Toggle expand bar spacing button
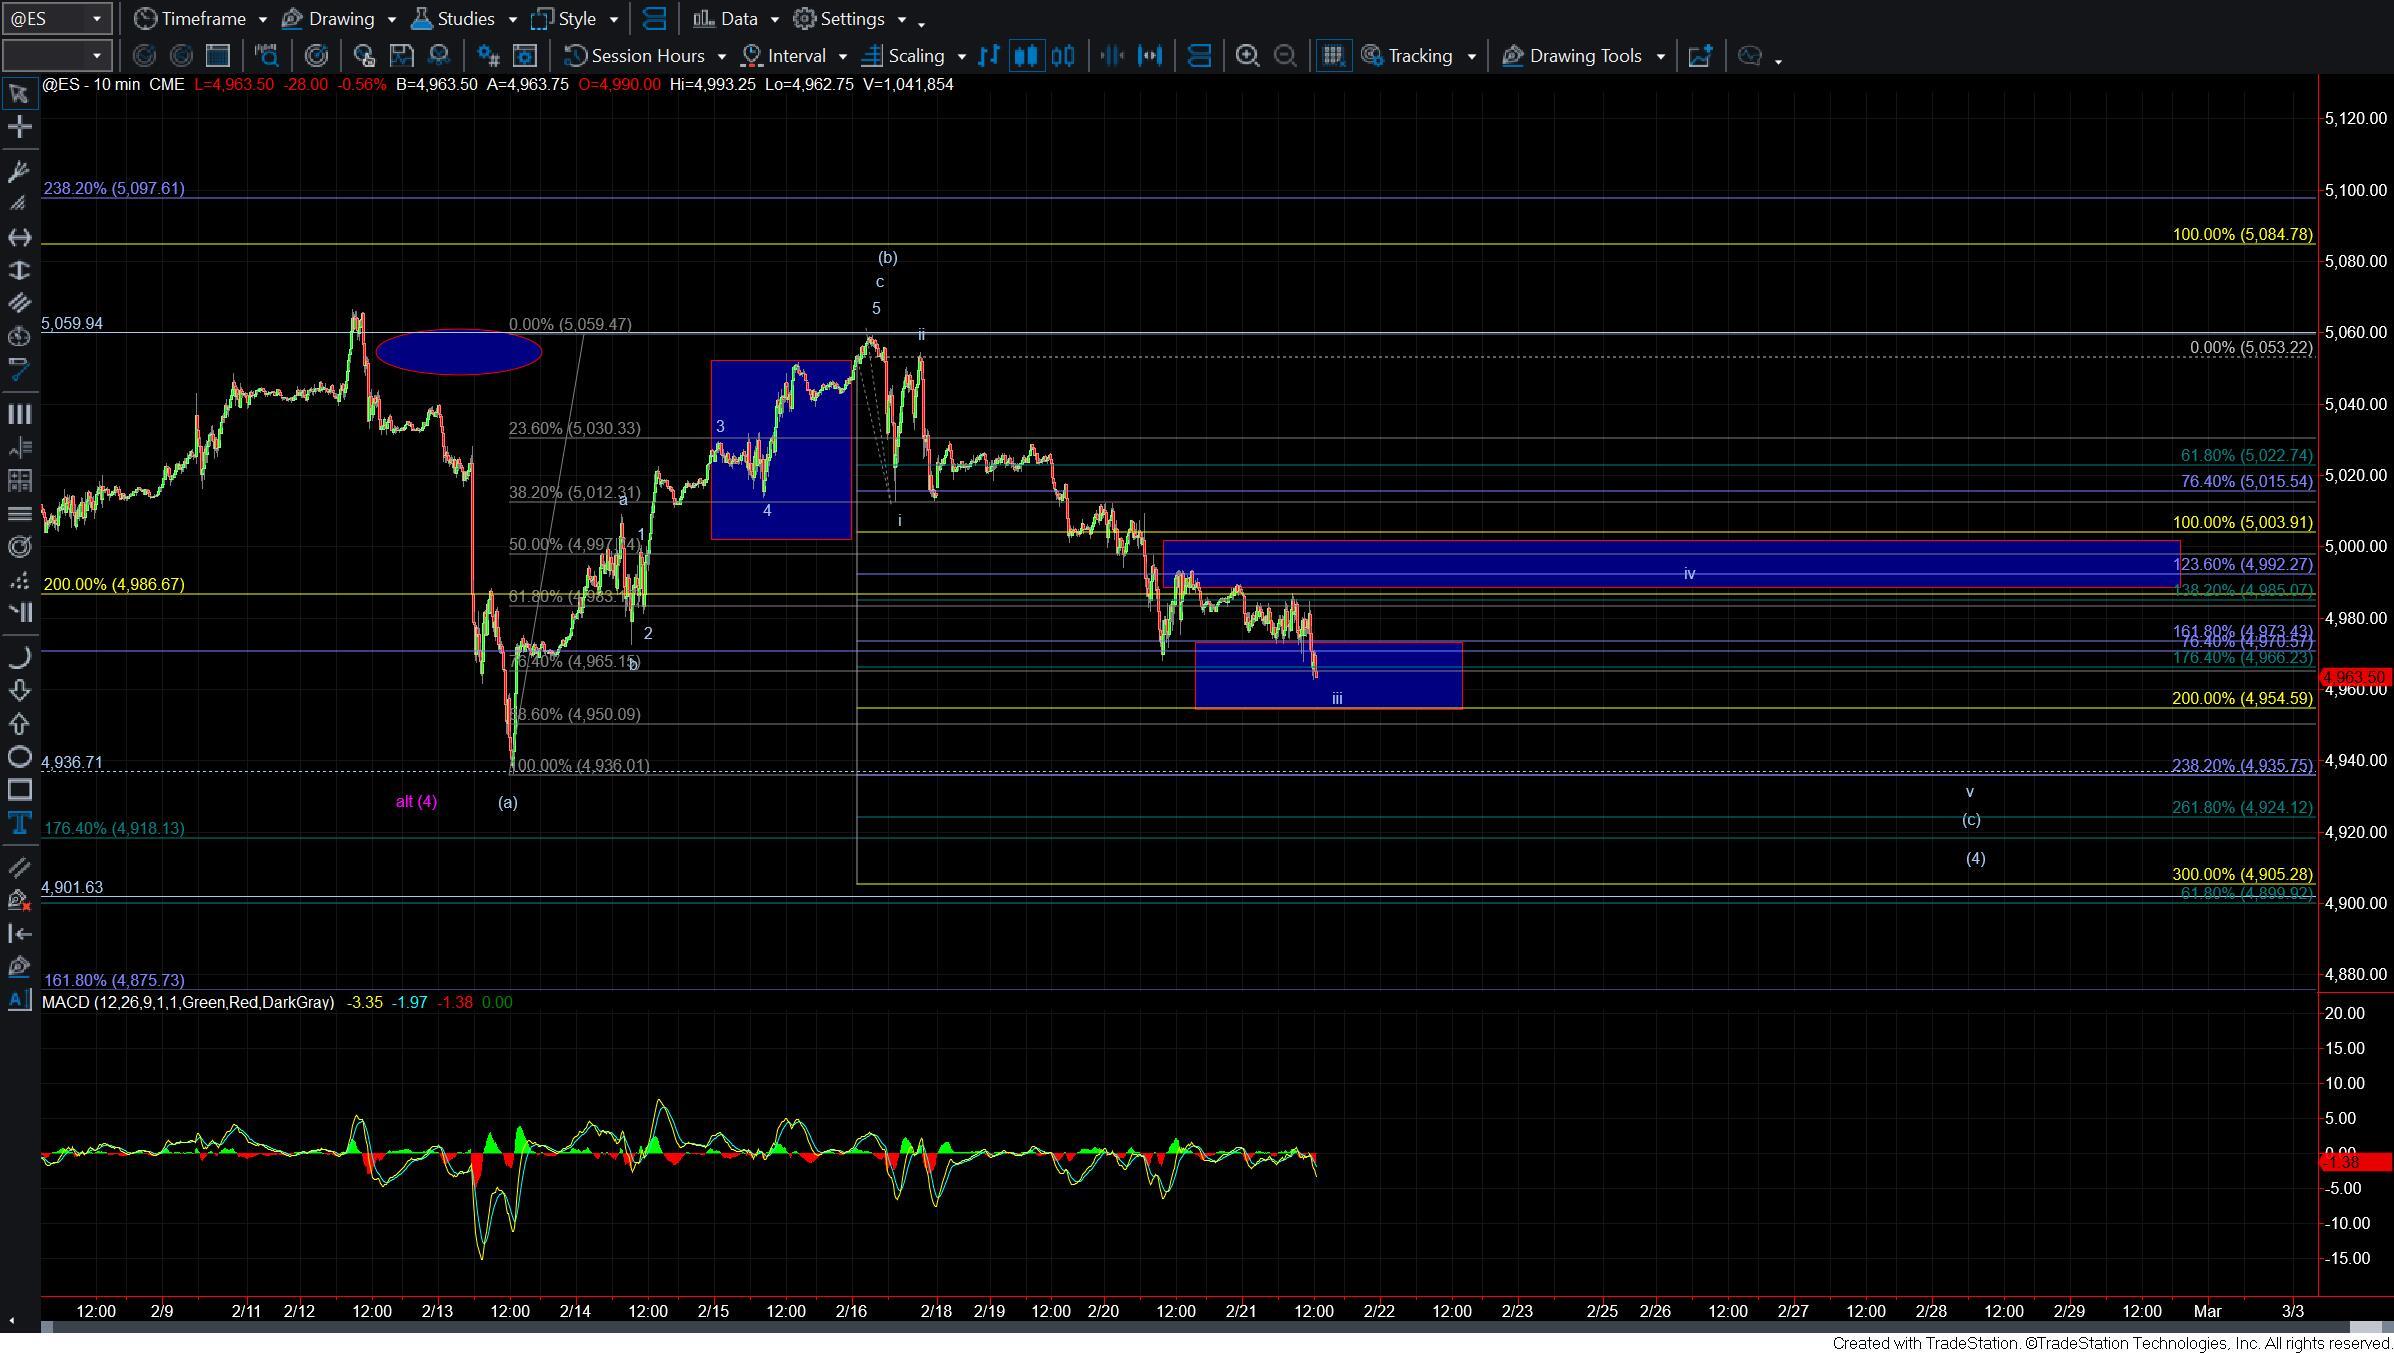The height and width of the screenshot is (1353, 2394). [x=1150, y=56]
